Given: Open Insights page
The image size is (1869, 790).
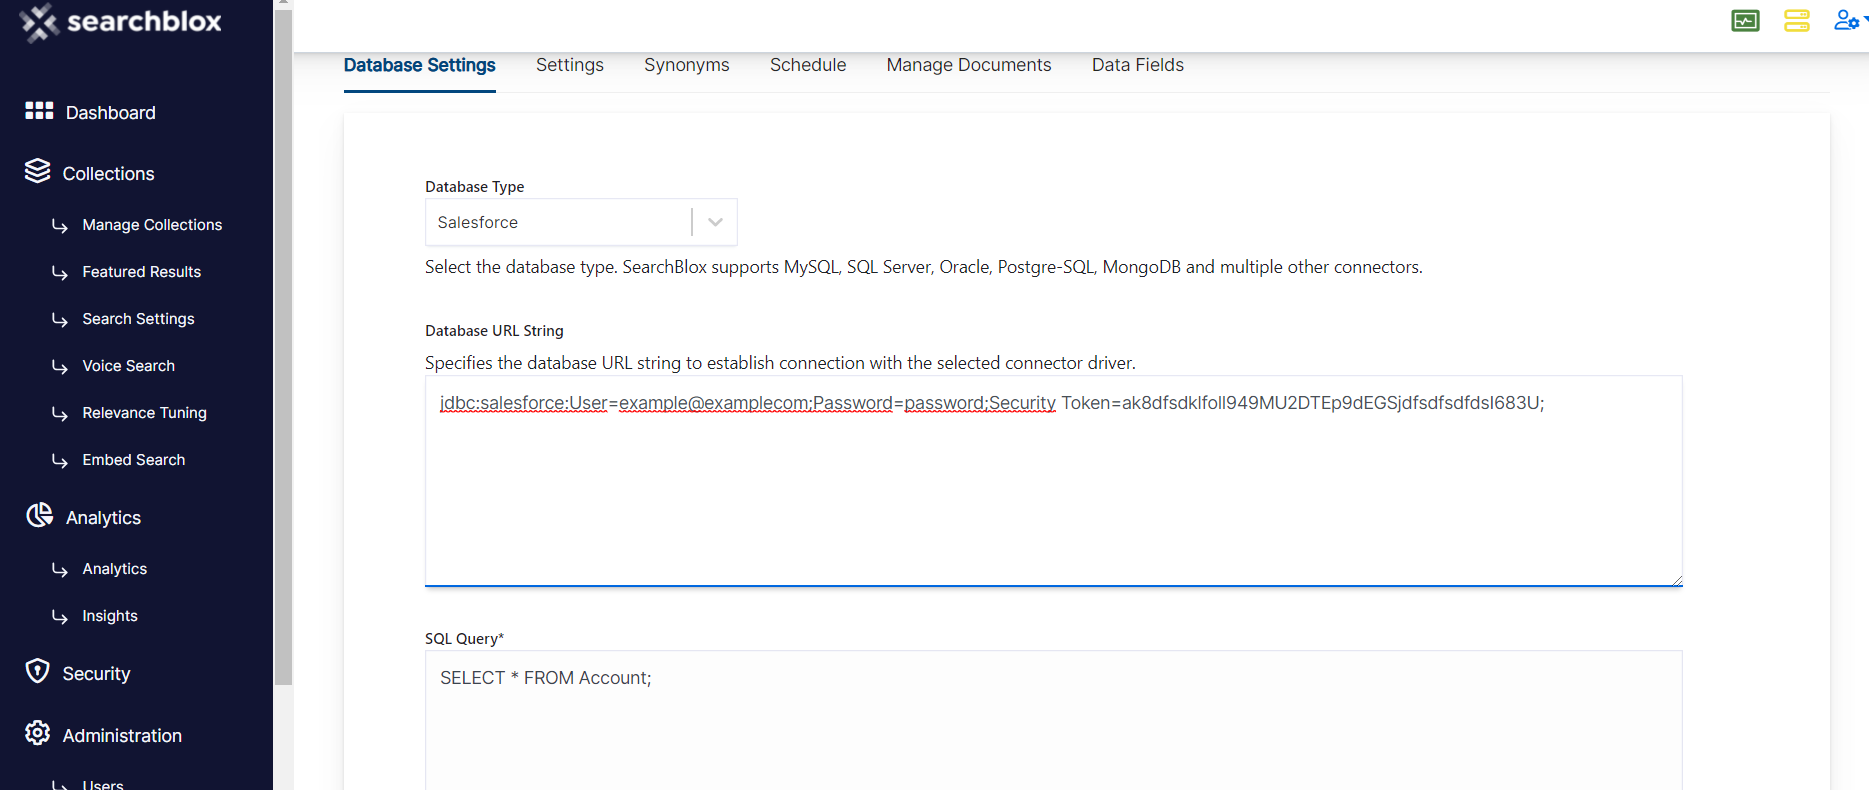Looking at the screenshot, I should point(110,616).
